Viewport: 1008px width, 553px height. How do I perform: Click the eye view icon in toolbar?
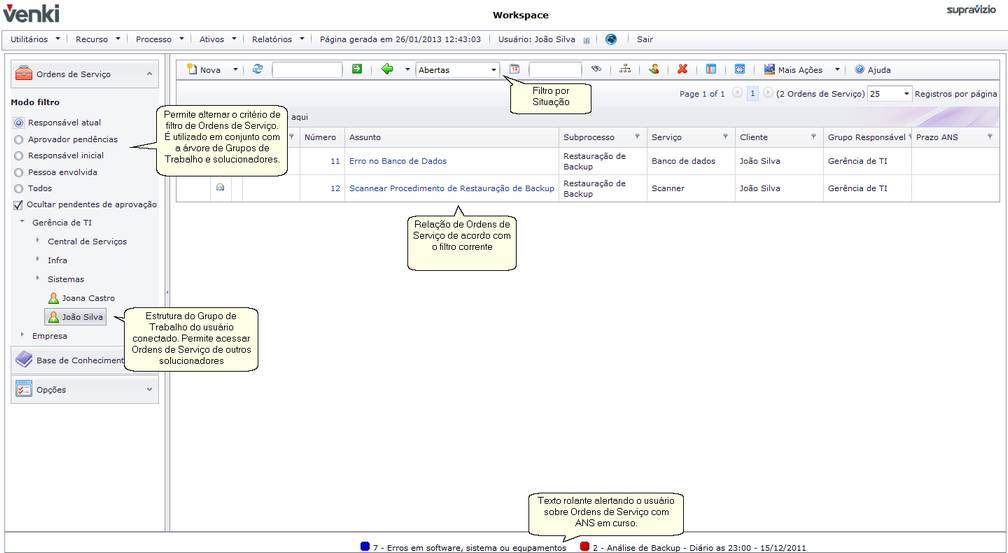[596, 69]
